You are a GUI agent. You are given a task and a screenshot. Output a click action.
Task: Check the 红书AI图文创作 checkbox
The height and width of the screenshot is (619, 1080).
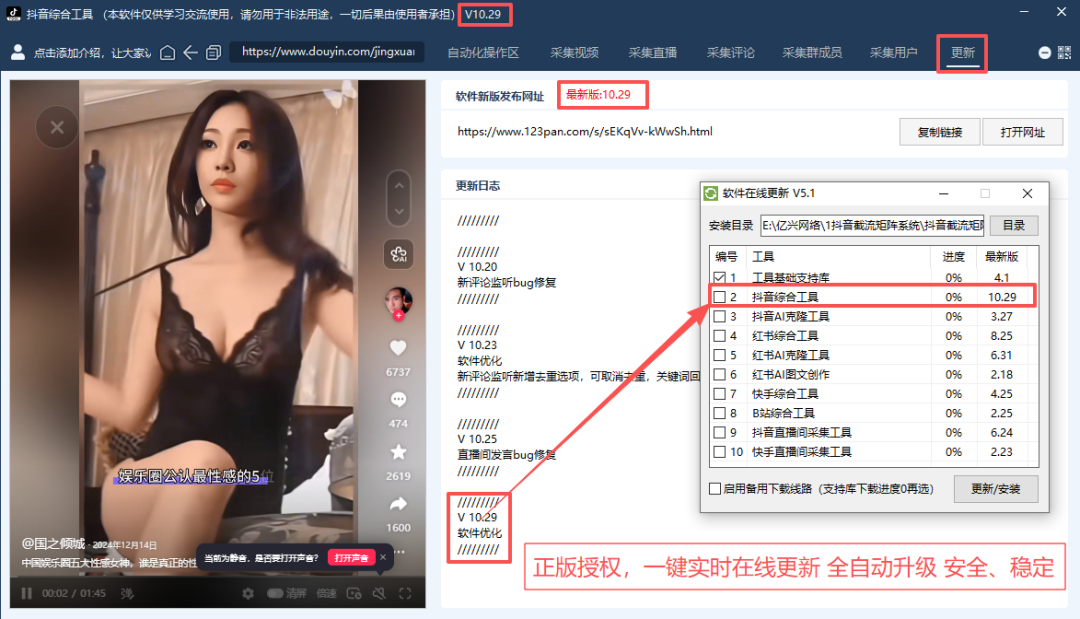(720, 374)
